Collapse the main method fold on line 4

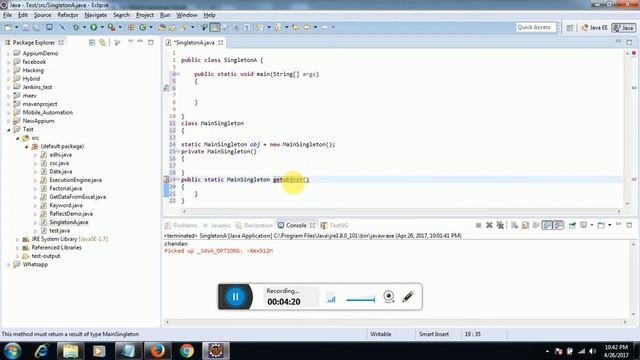coord(178,74)
